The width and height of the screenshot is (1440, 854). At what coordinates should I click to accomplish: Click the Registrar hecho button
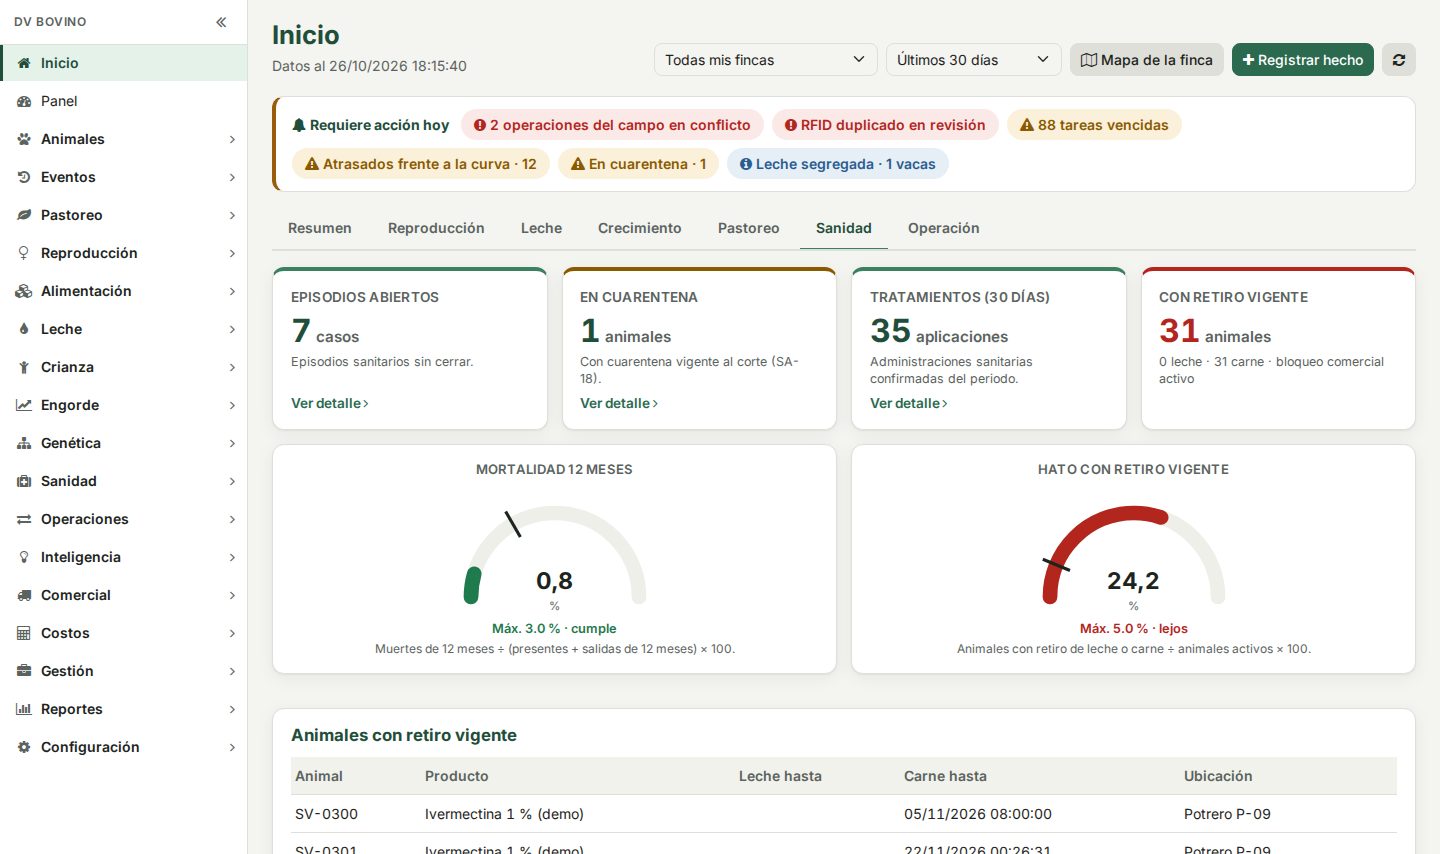click(x=1303, y=60)
